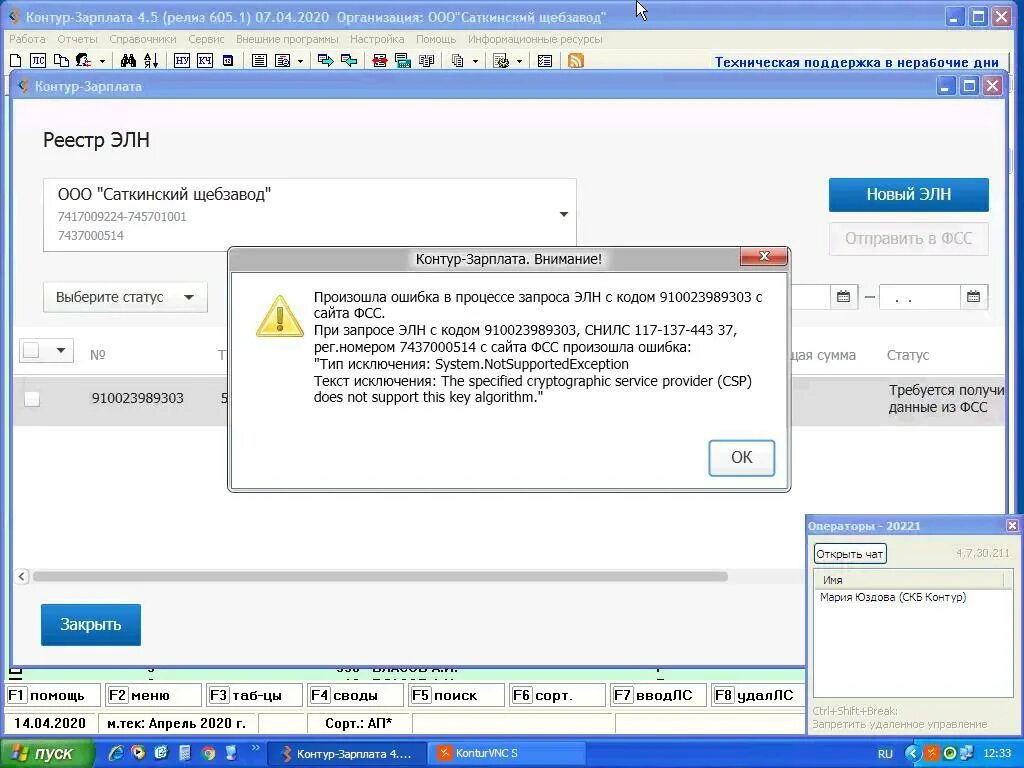Click the employee head toolbar icon
The image size is (1024, 768).
(x=84, y=61)
